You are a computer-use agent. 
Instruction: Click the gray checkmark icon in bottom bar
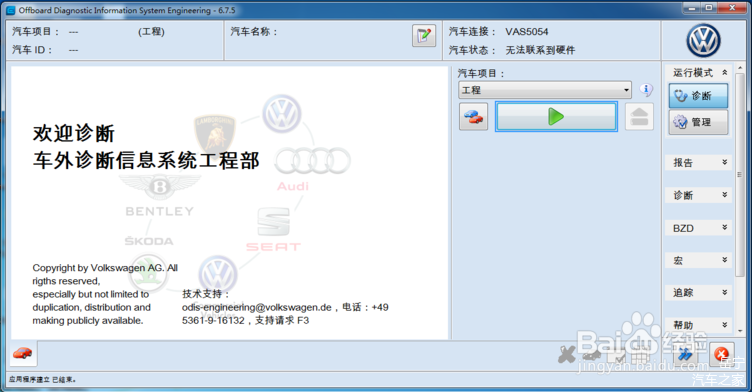618,356
